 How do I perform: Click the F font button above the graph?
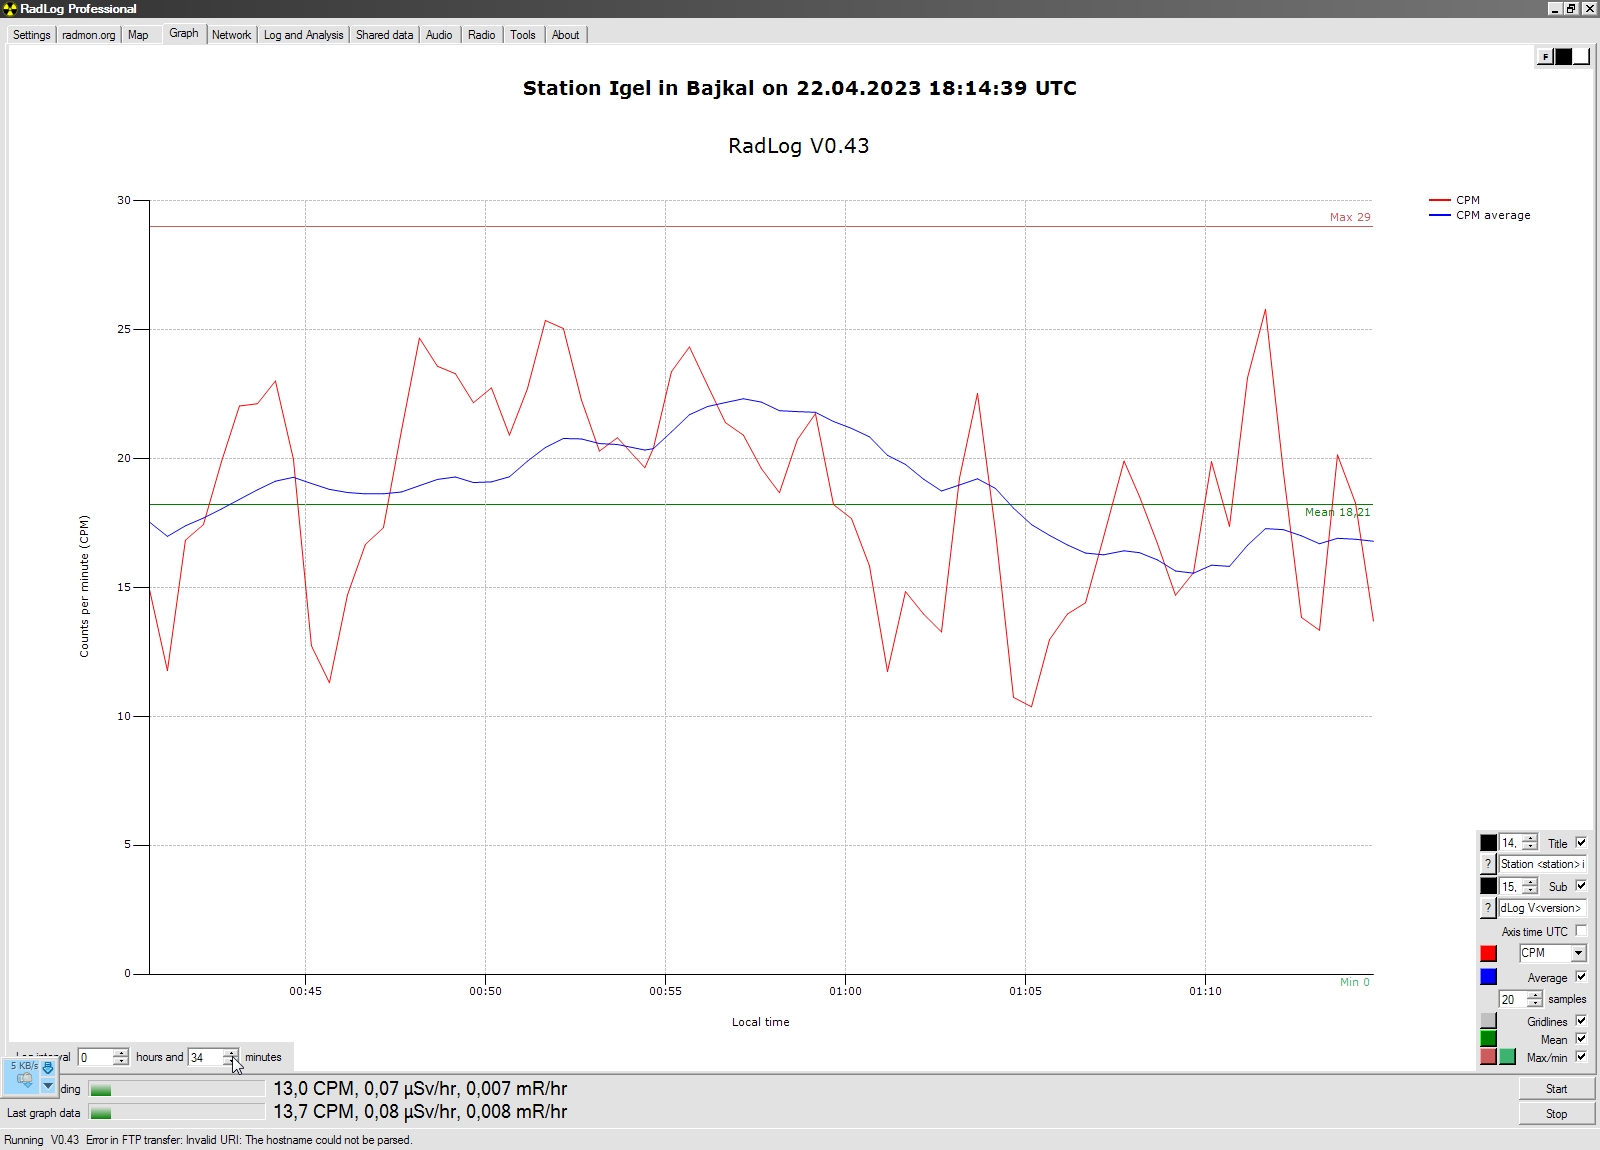(x=1545, y=57)
